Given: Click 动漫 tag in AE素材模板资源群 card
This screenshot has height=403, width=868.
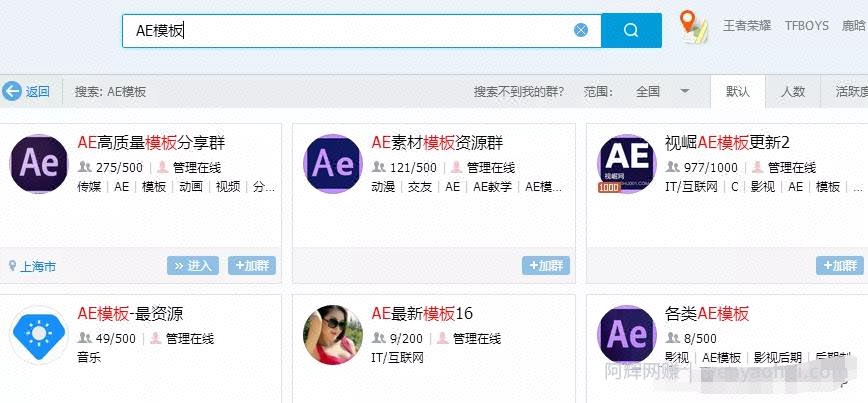Looking at the screenshot, I should tap(383, 187).
